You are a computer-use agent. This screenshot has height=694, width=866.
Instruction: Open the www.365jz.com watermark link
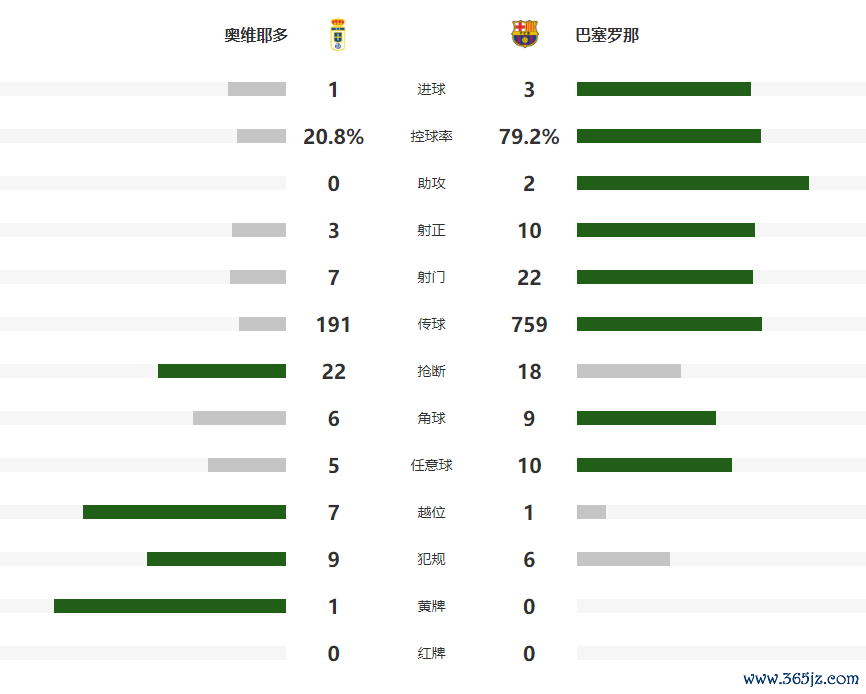pos(800,678)
